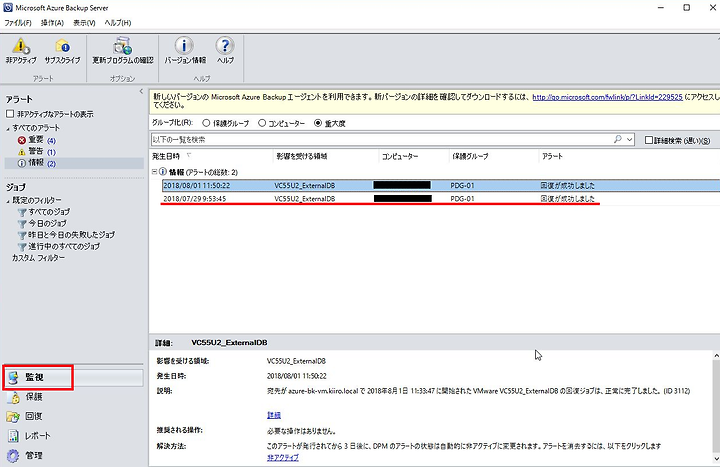Click the 詳細 link in description
The width and height of the screenshot is (720, 467).
pyautogui.click(x=274, y=415)
